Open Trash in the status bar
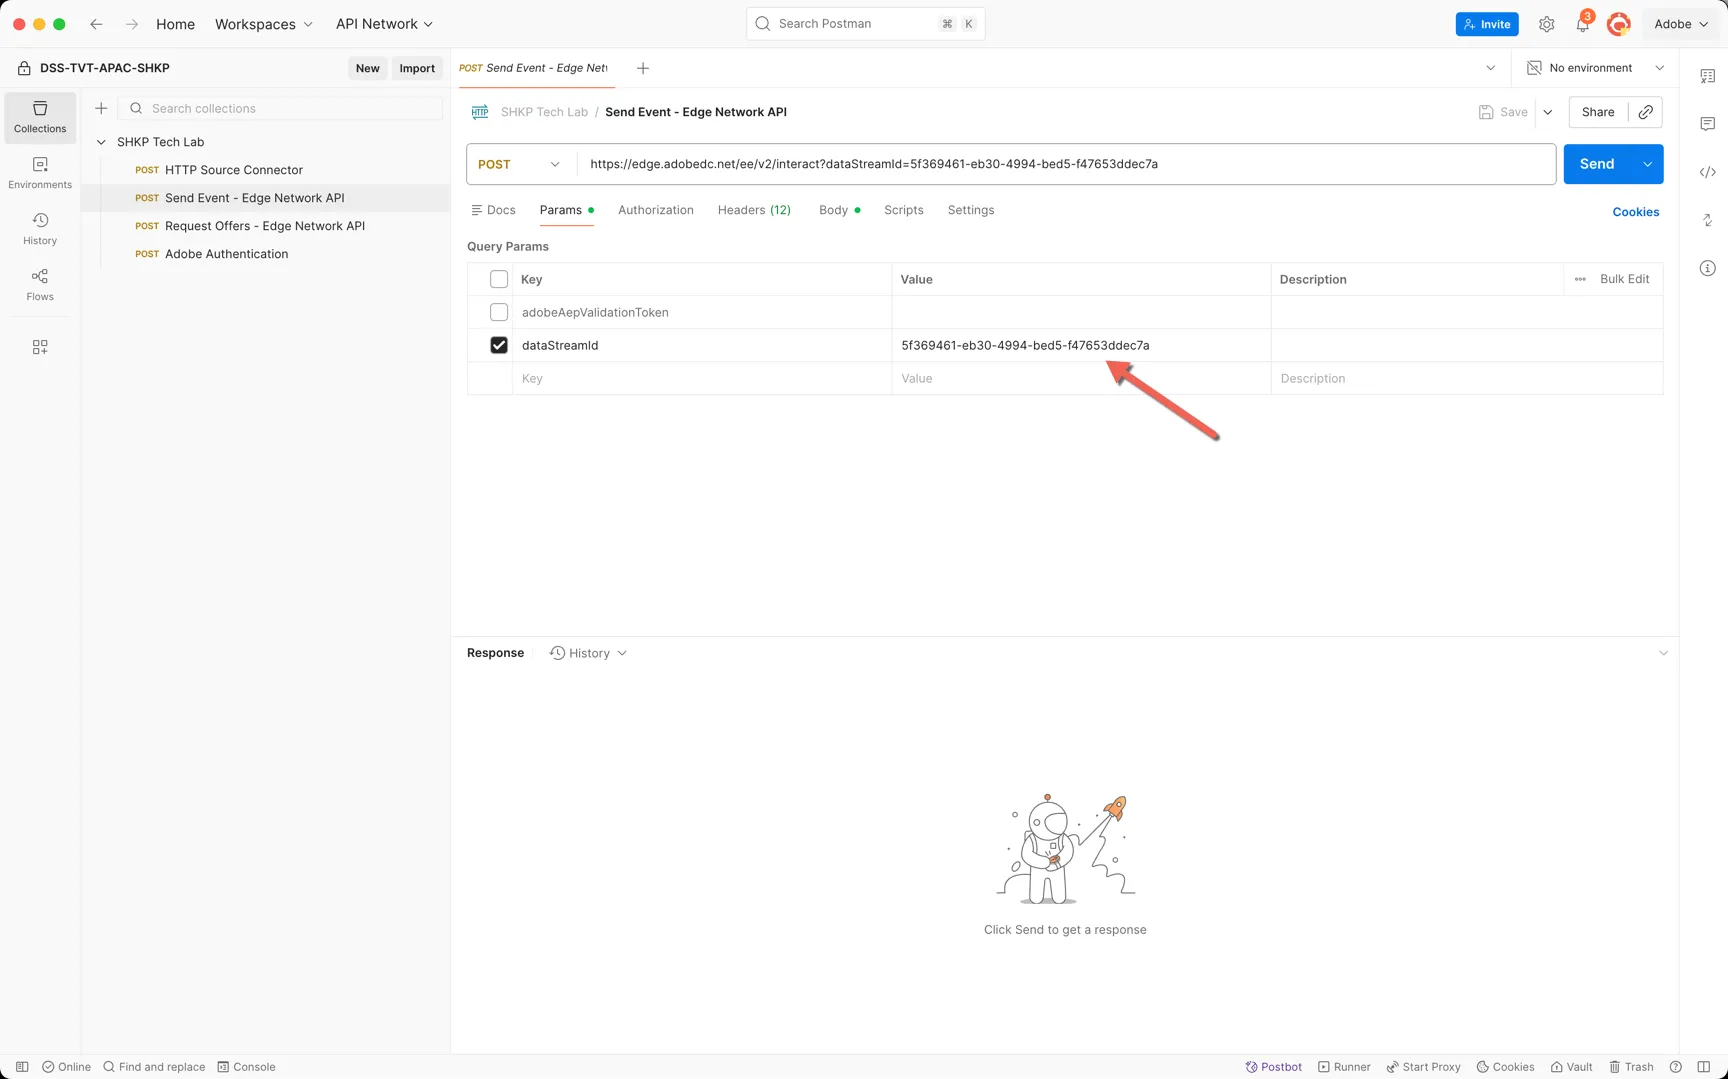Image resolution: width=1728 pixels, height=1079 pixels. pos(1631,1067)
